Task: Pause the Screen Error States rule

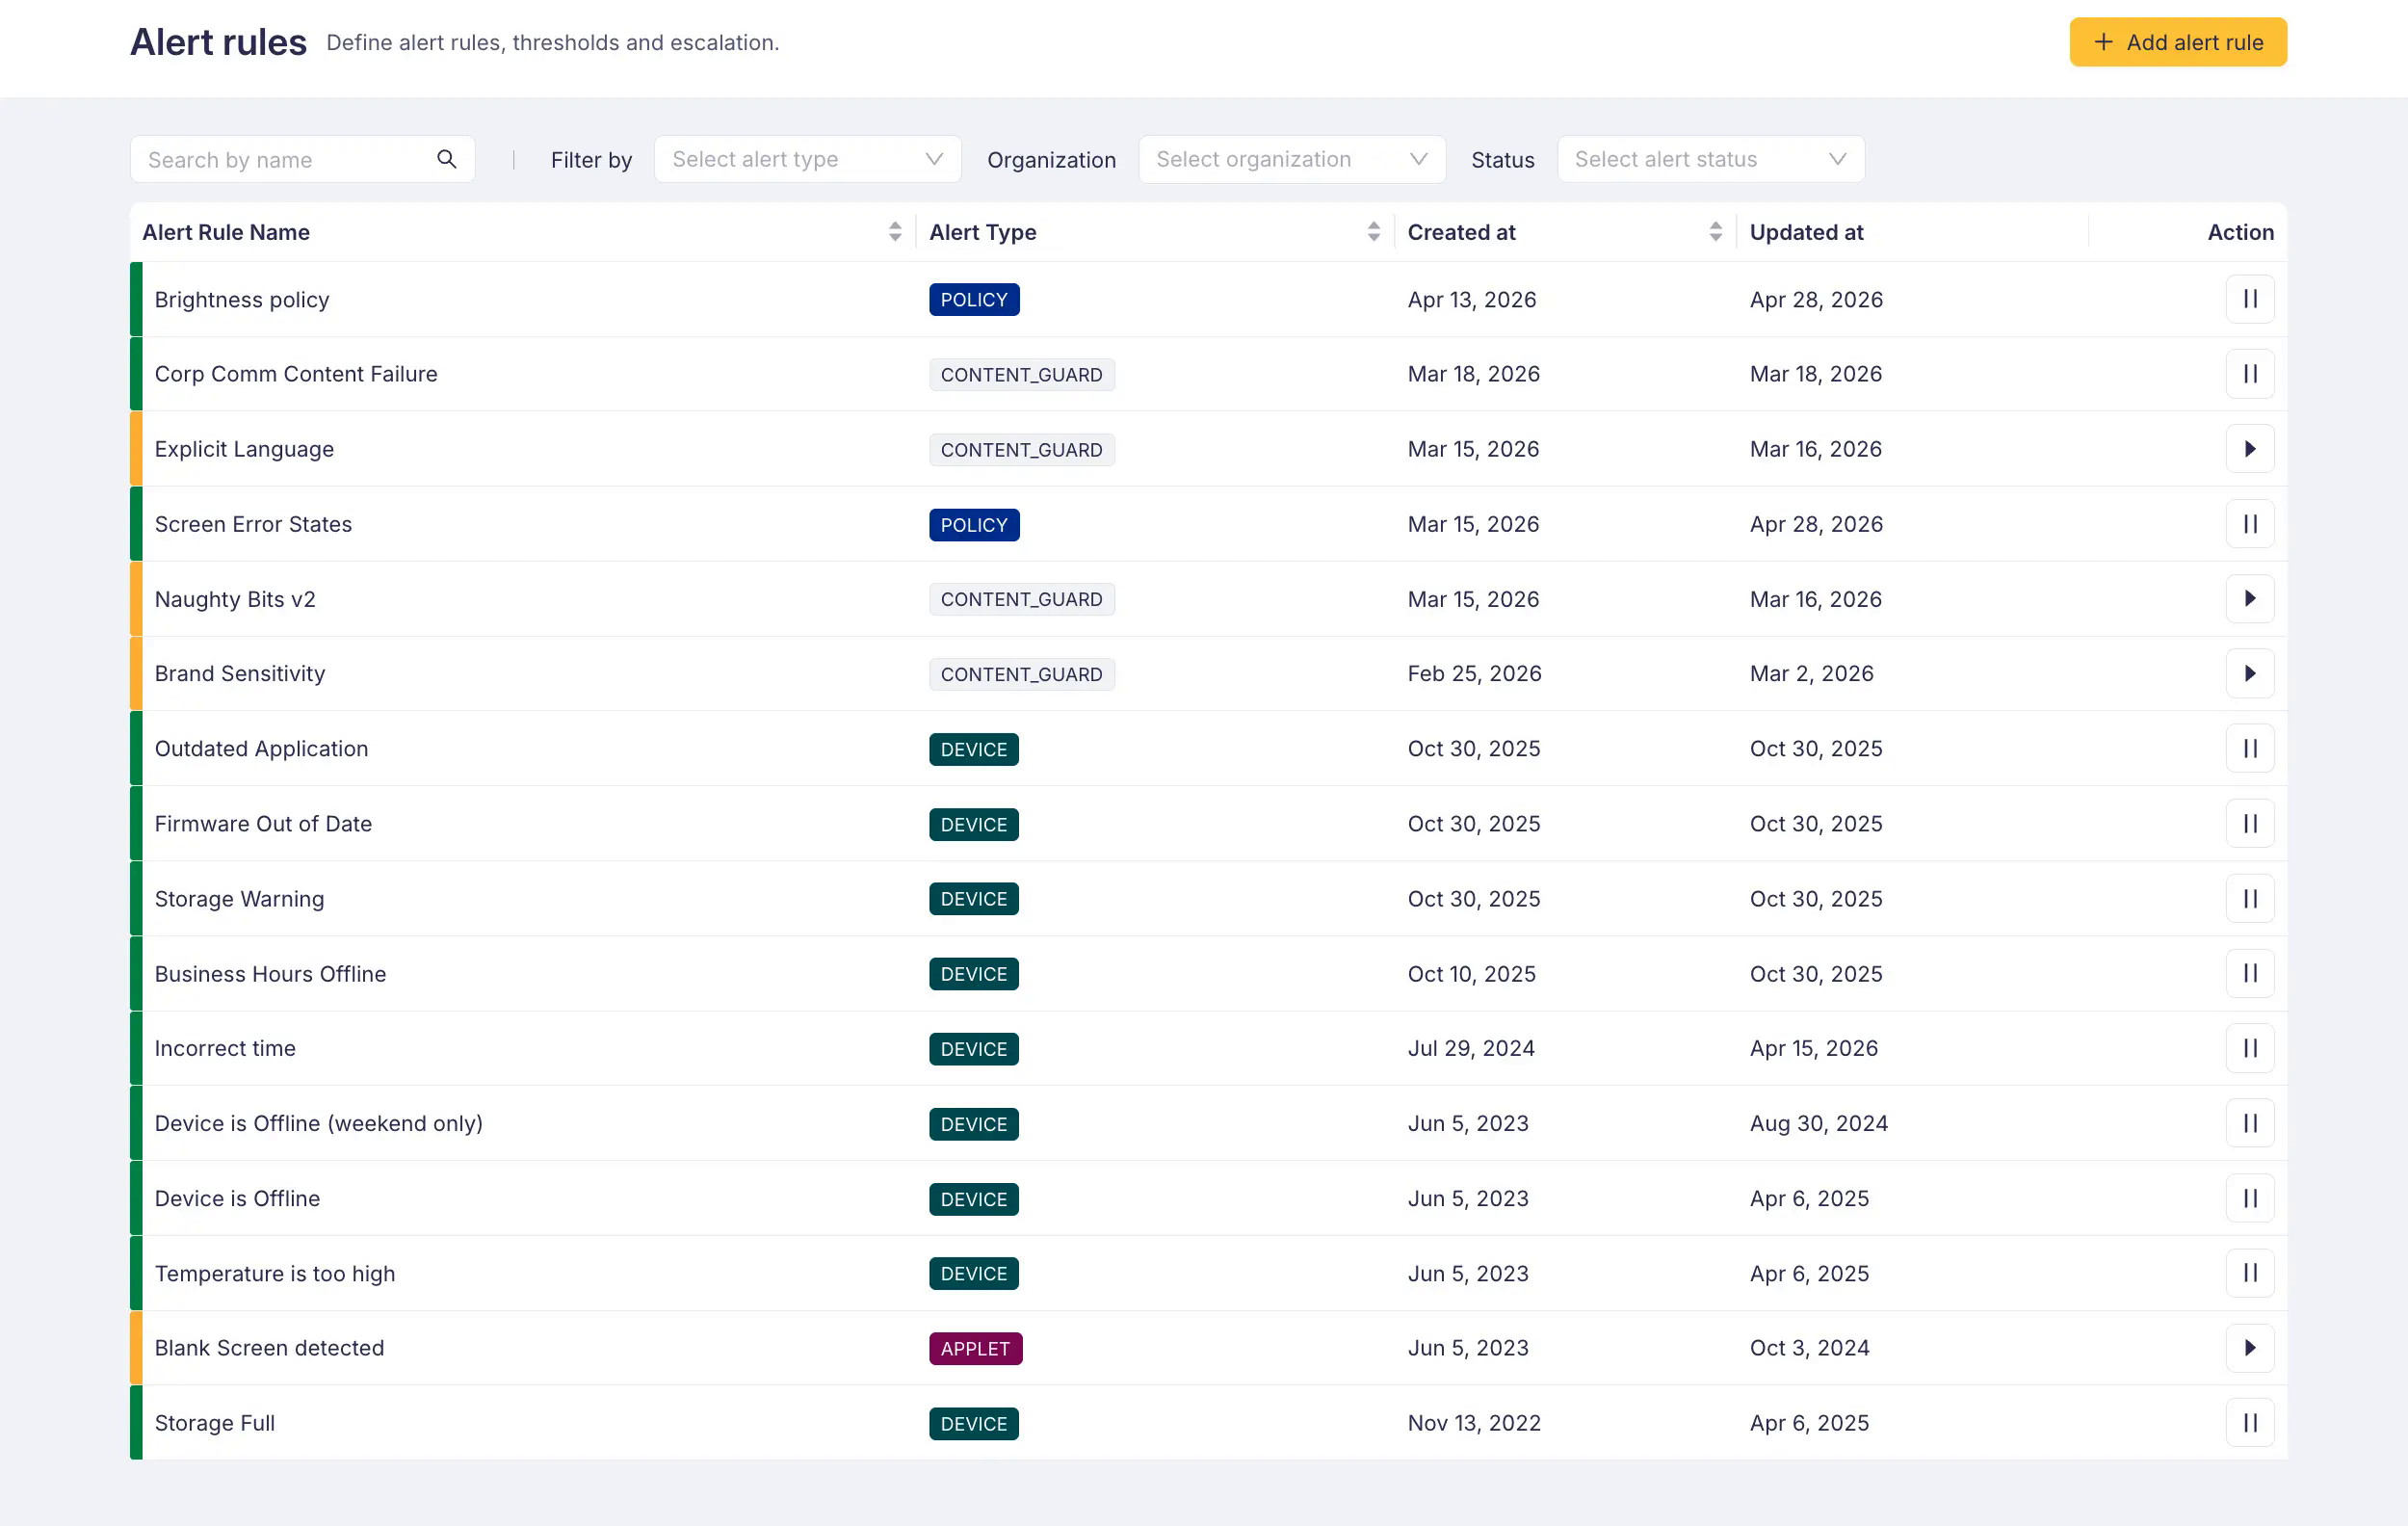Action: 2249,524
